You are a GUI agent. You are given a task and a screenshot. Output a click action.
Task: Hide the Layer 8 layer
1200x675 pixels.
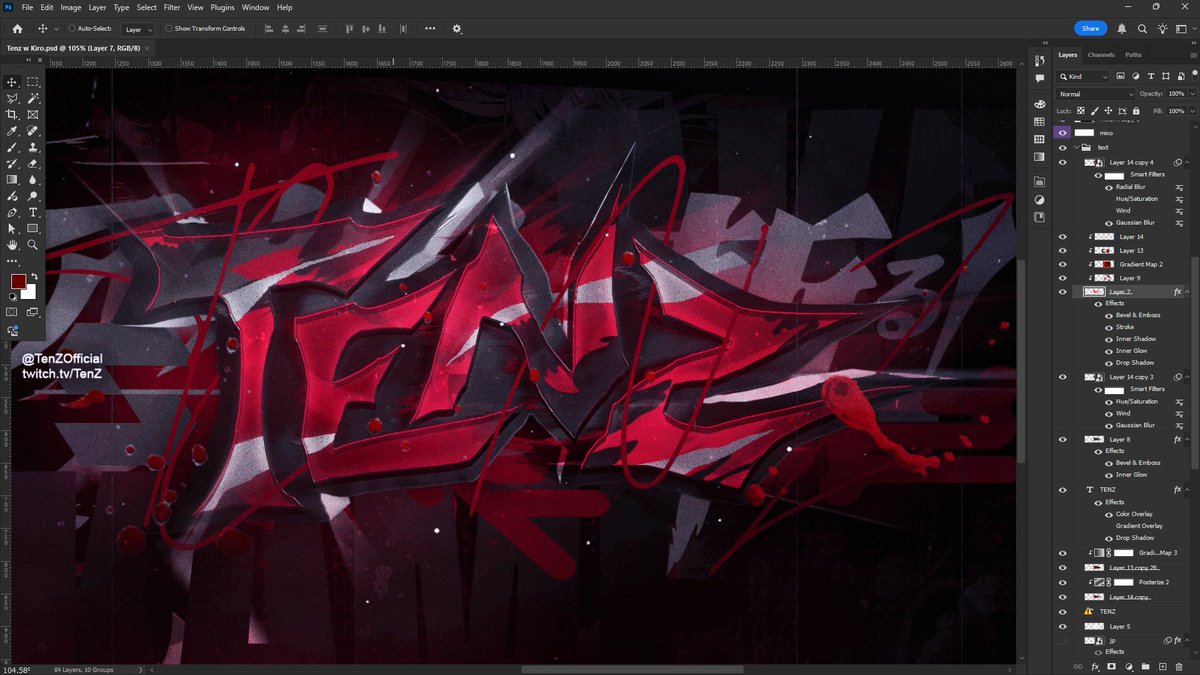pyautogui.click(x=1063, y=439)
